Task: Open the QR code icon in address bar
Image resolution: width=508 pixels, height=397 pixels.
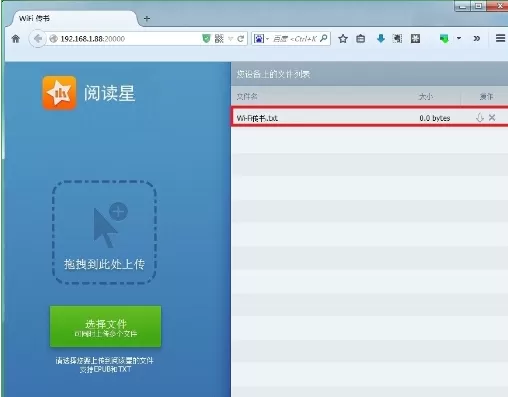Action: point(219,39)
